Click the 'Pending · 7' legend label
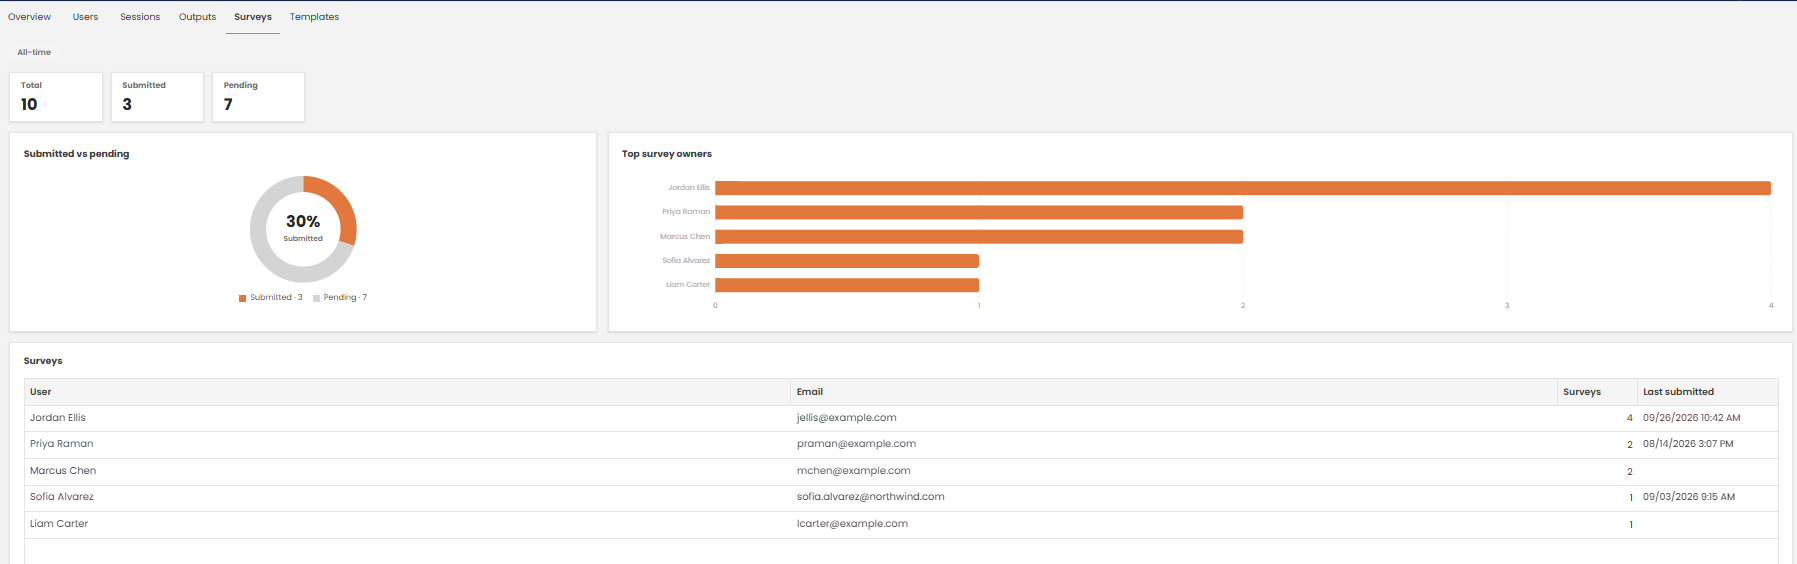 [x=345, y=298]
